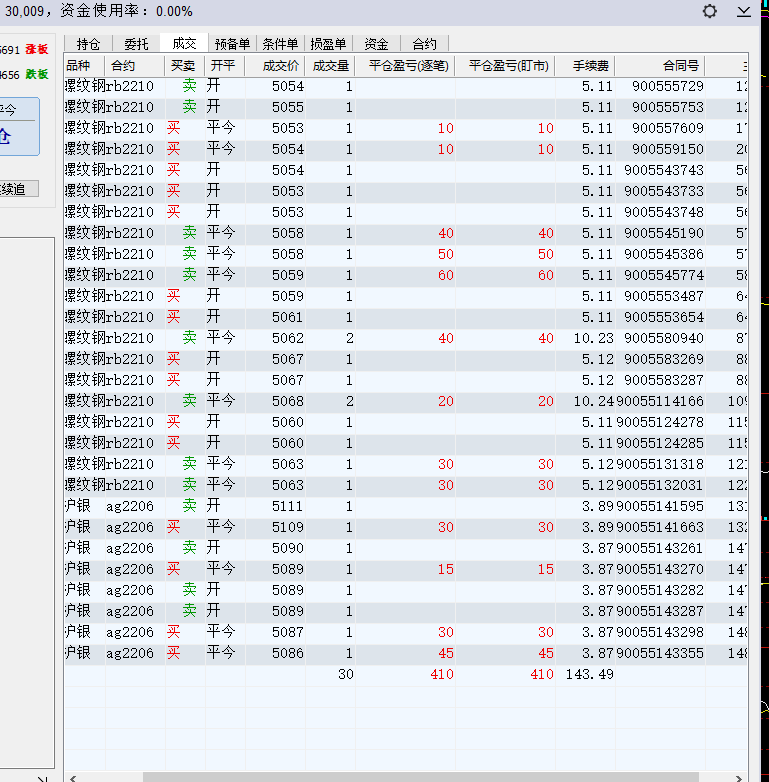Click total fee 143.49 in summary row
This screenshot has height=782, width=769.
click(589, 674)
